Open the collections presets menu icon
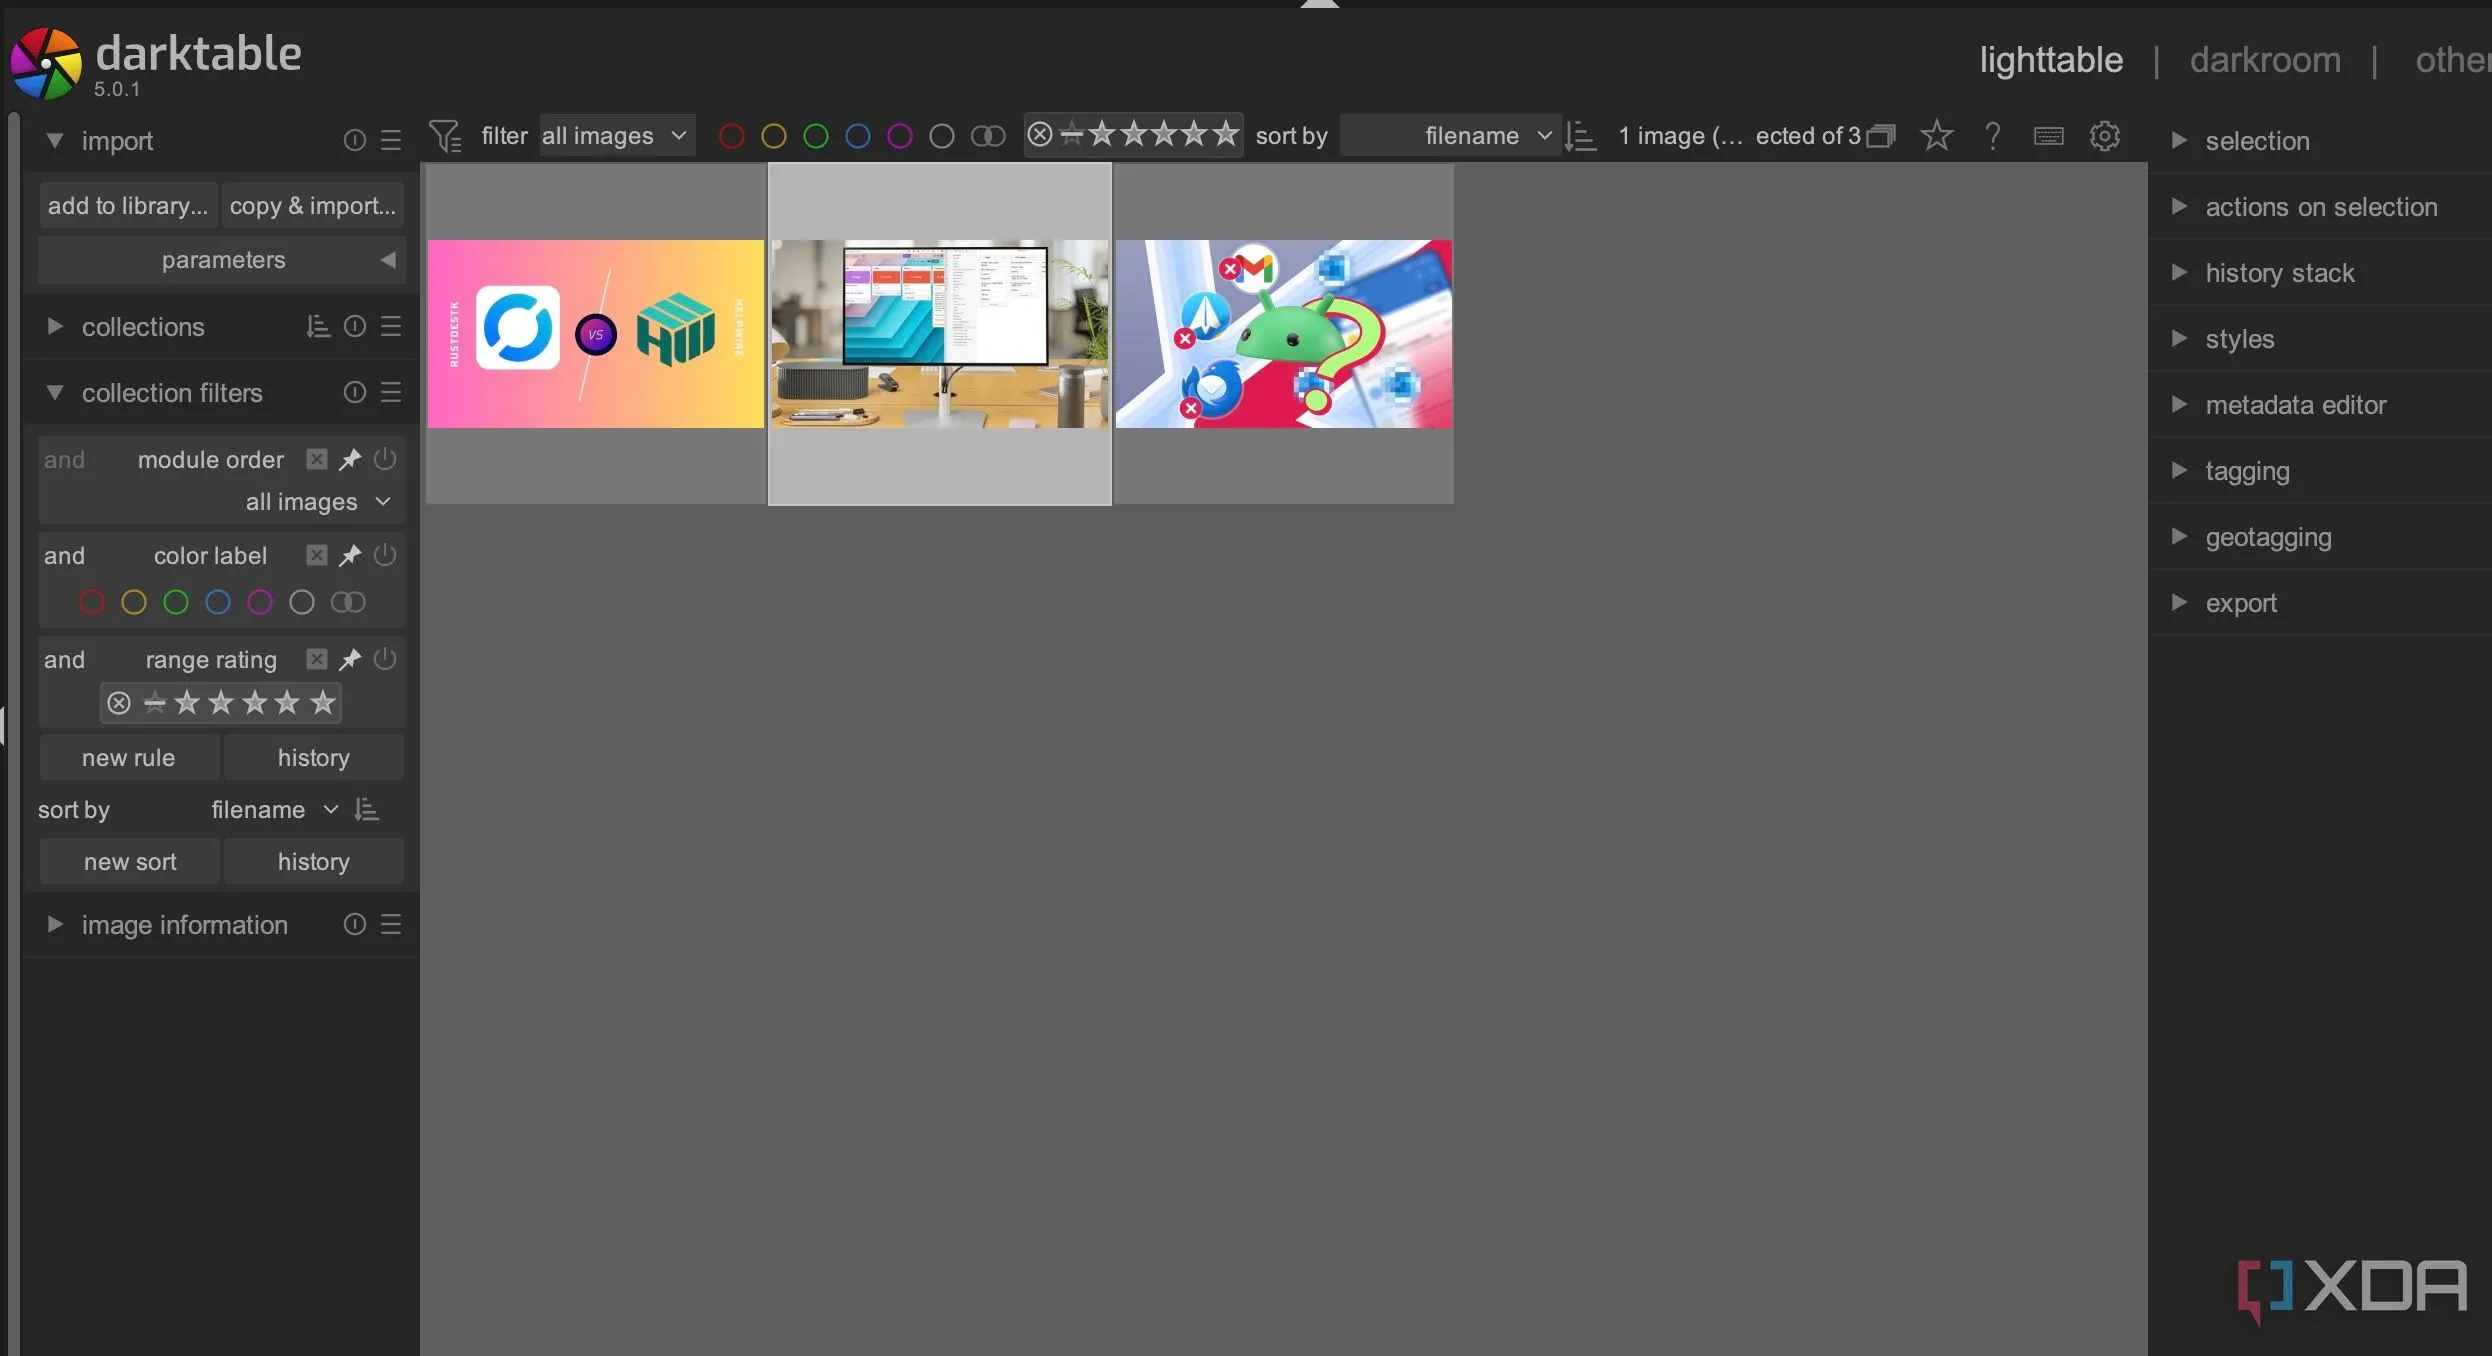Screen dimensions: 2492x1356 click(x=391, y=326)
